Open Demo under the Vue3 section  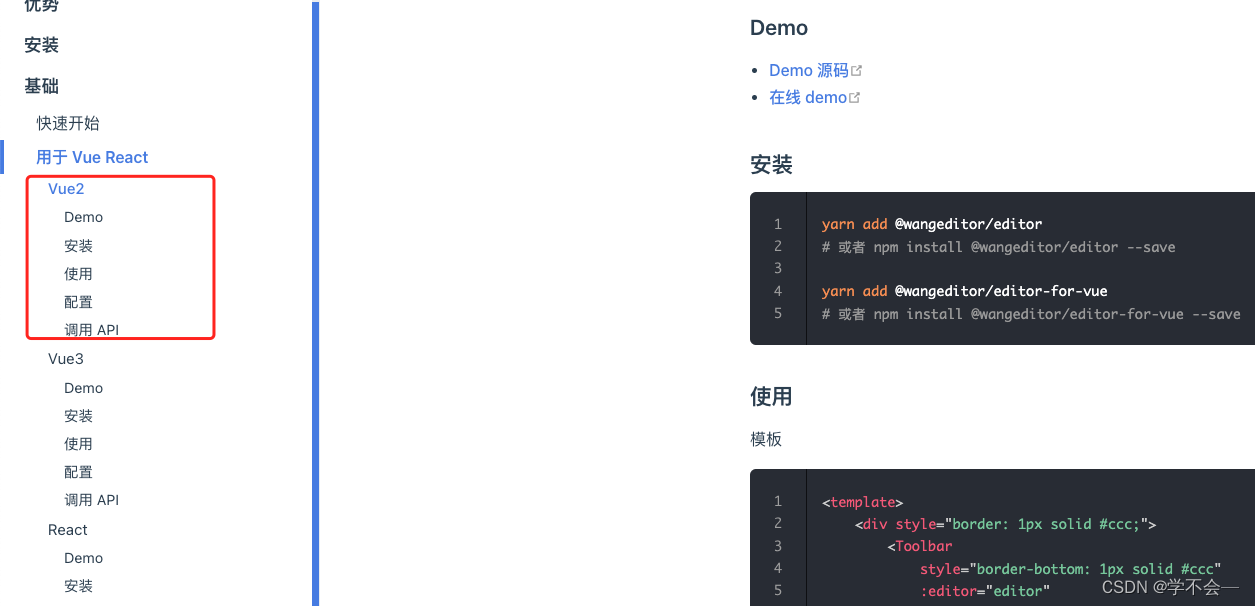[83, 387]
